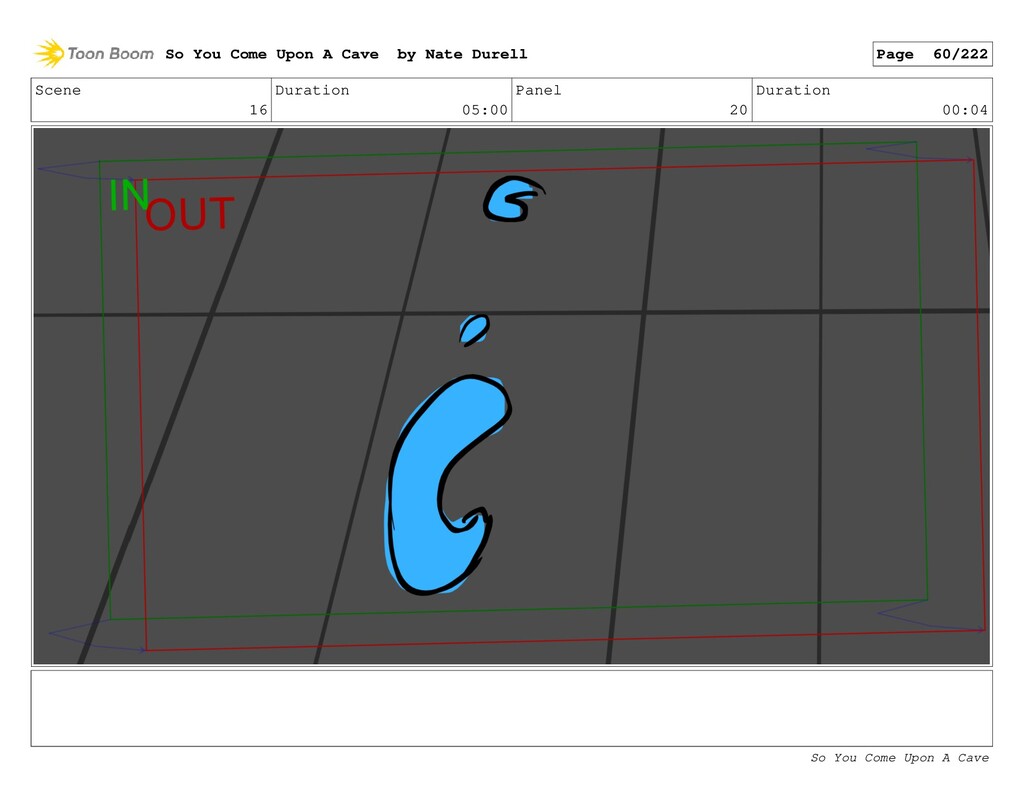Click the author text 'by Nate Durell'

pos(462,54)
